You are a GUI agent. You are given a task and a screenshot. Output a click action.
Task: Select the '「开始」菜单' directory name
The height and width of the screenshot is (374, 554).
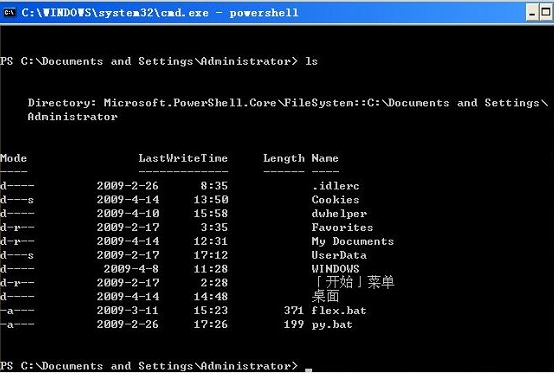click(x=353, y=282)
